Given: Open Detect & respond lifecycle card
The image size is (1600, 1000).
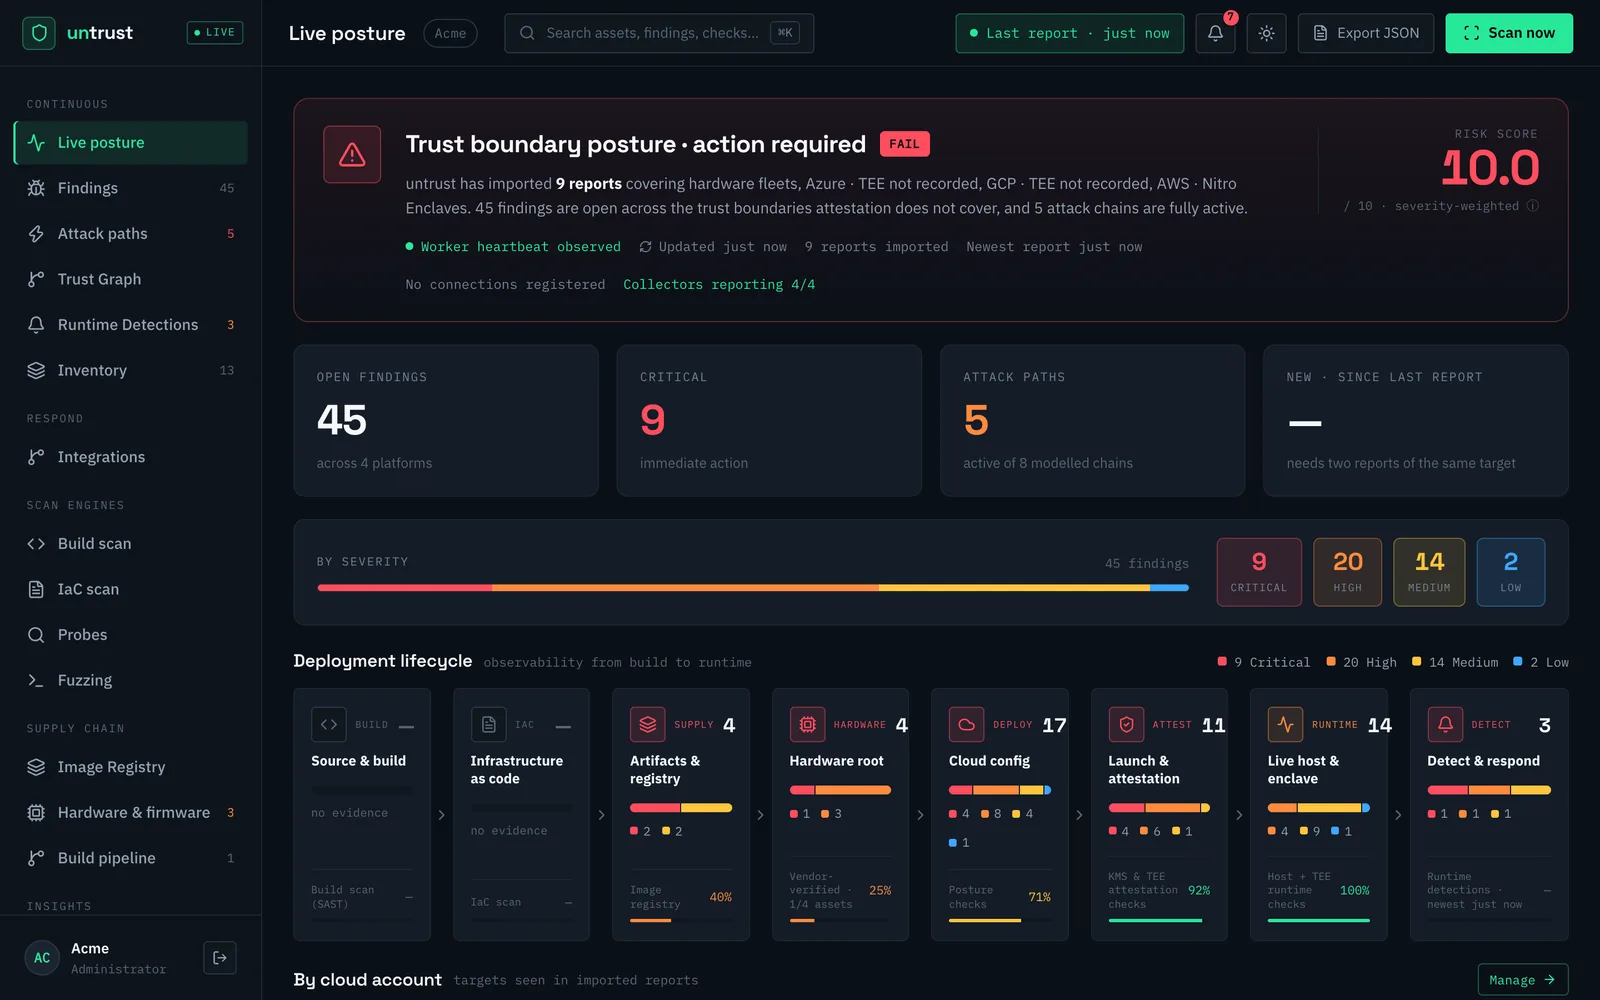Looking at the screenshot, I should [x=1489, y=814].
